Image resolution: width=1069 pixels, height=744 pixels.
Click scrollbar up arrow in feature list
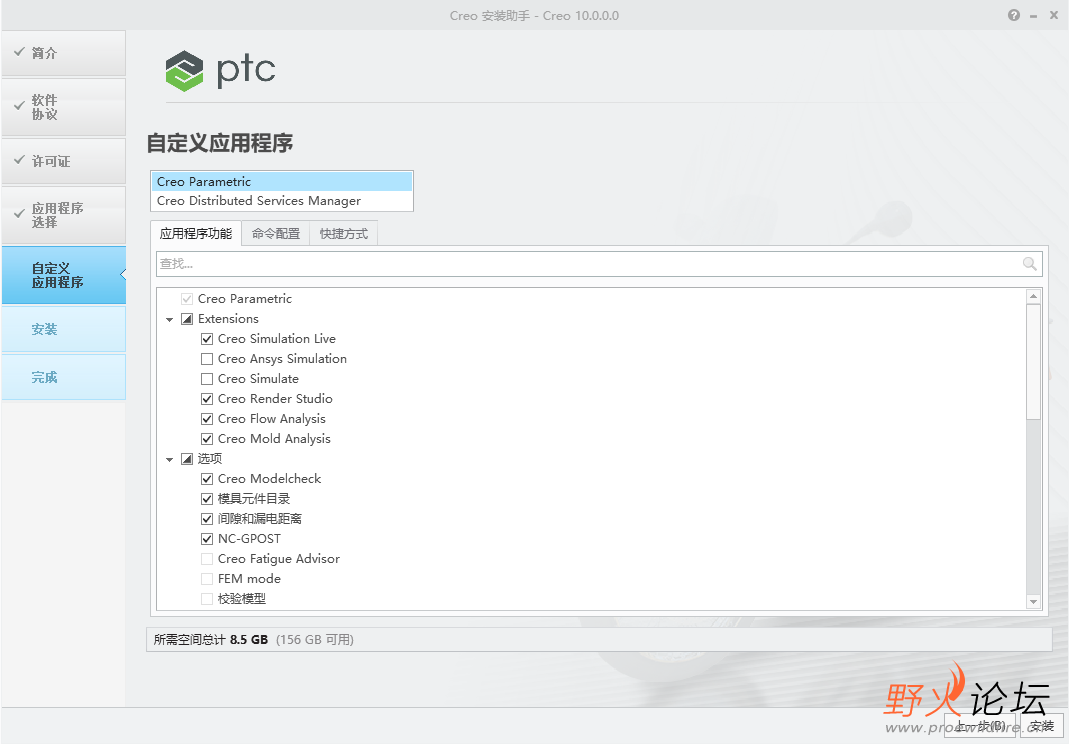[x=1034, y=296]
